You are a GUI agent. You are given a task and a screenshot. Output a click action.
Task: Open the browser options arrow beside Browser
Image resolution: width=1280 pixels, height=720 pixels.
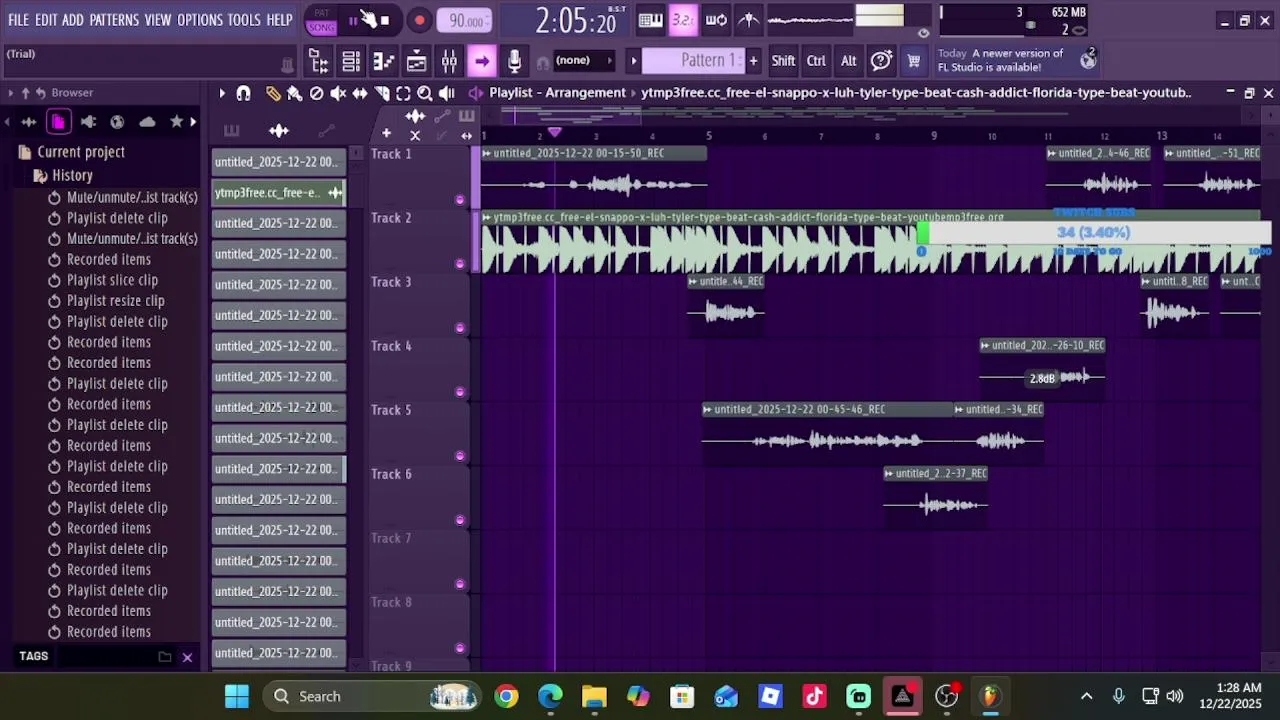pos(10,93)
